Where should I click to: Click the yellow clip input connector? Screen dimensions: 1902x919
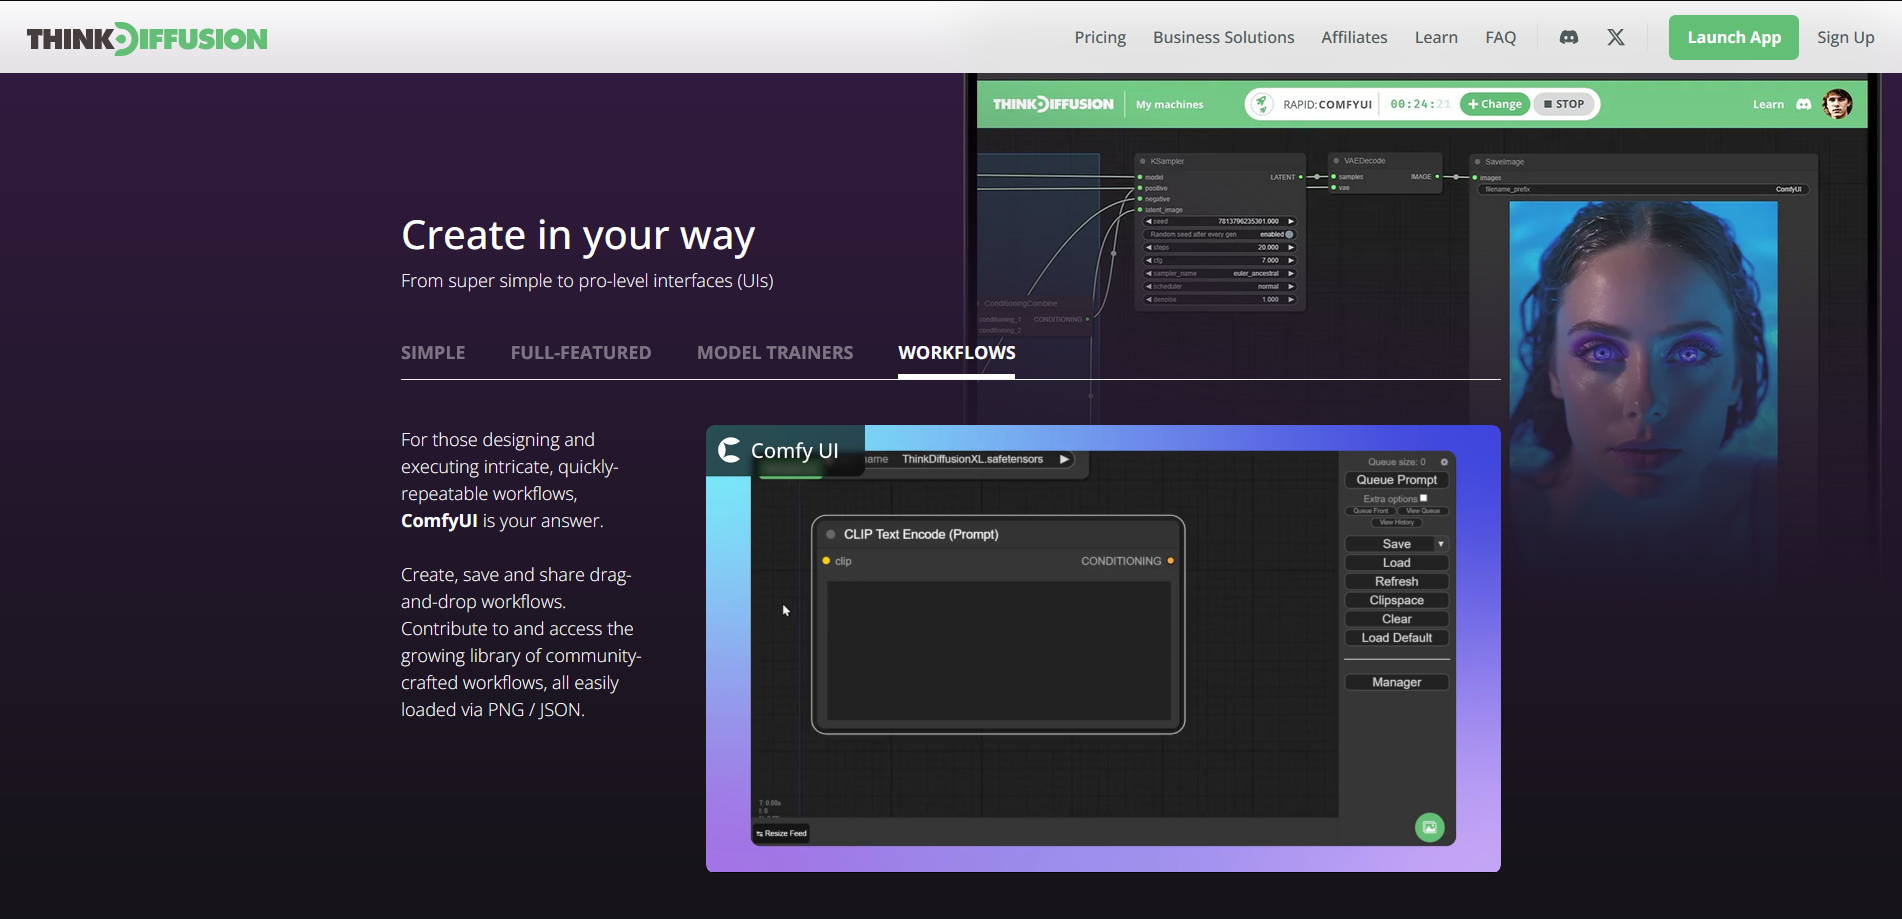coord(826,561)
